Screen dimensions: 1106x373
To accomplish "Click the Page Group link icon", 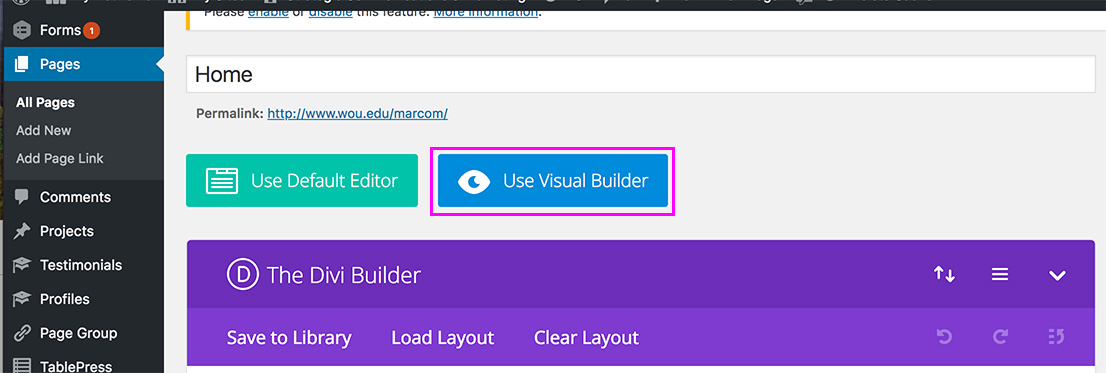I will coord(22,333).
